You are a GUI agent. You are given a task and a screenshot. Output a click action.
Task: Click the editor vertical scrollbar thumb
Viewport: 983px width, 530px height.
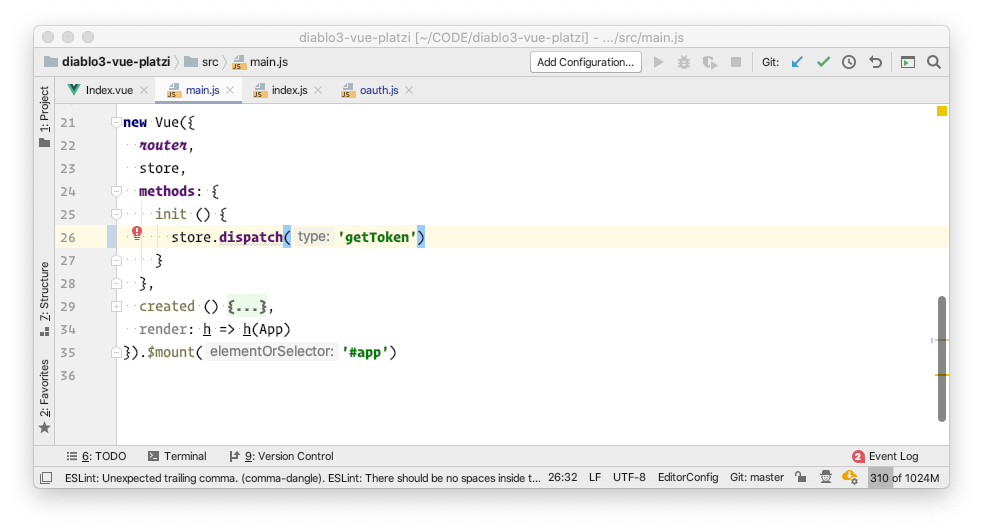click(942, 359)
